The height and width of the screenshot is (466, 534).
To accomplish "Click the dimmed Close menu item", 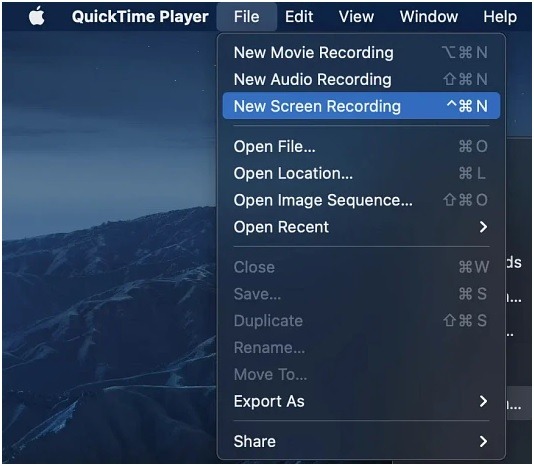I will tap(361, 267).
